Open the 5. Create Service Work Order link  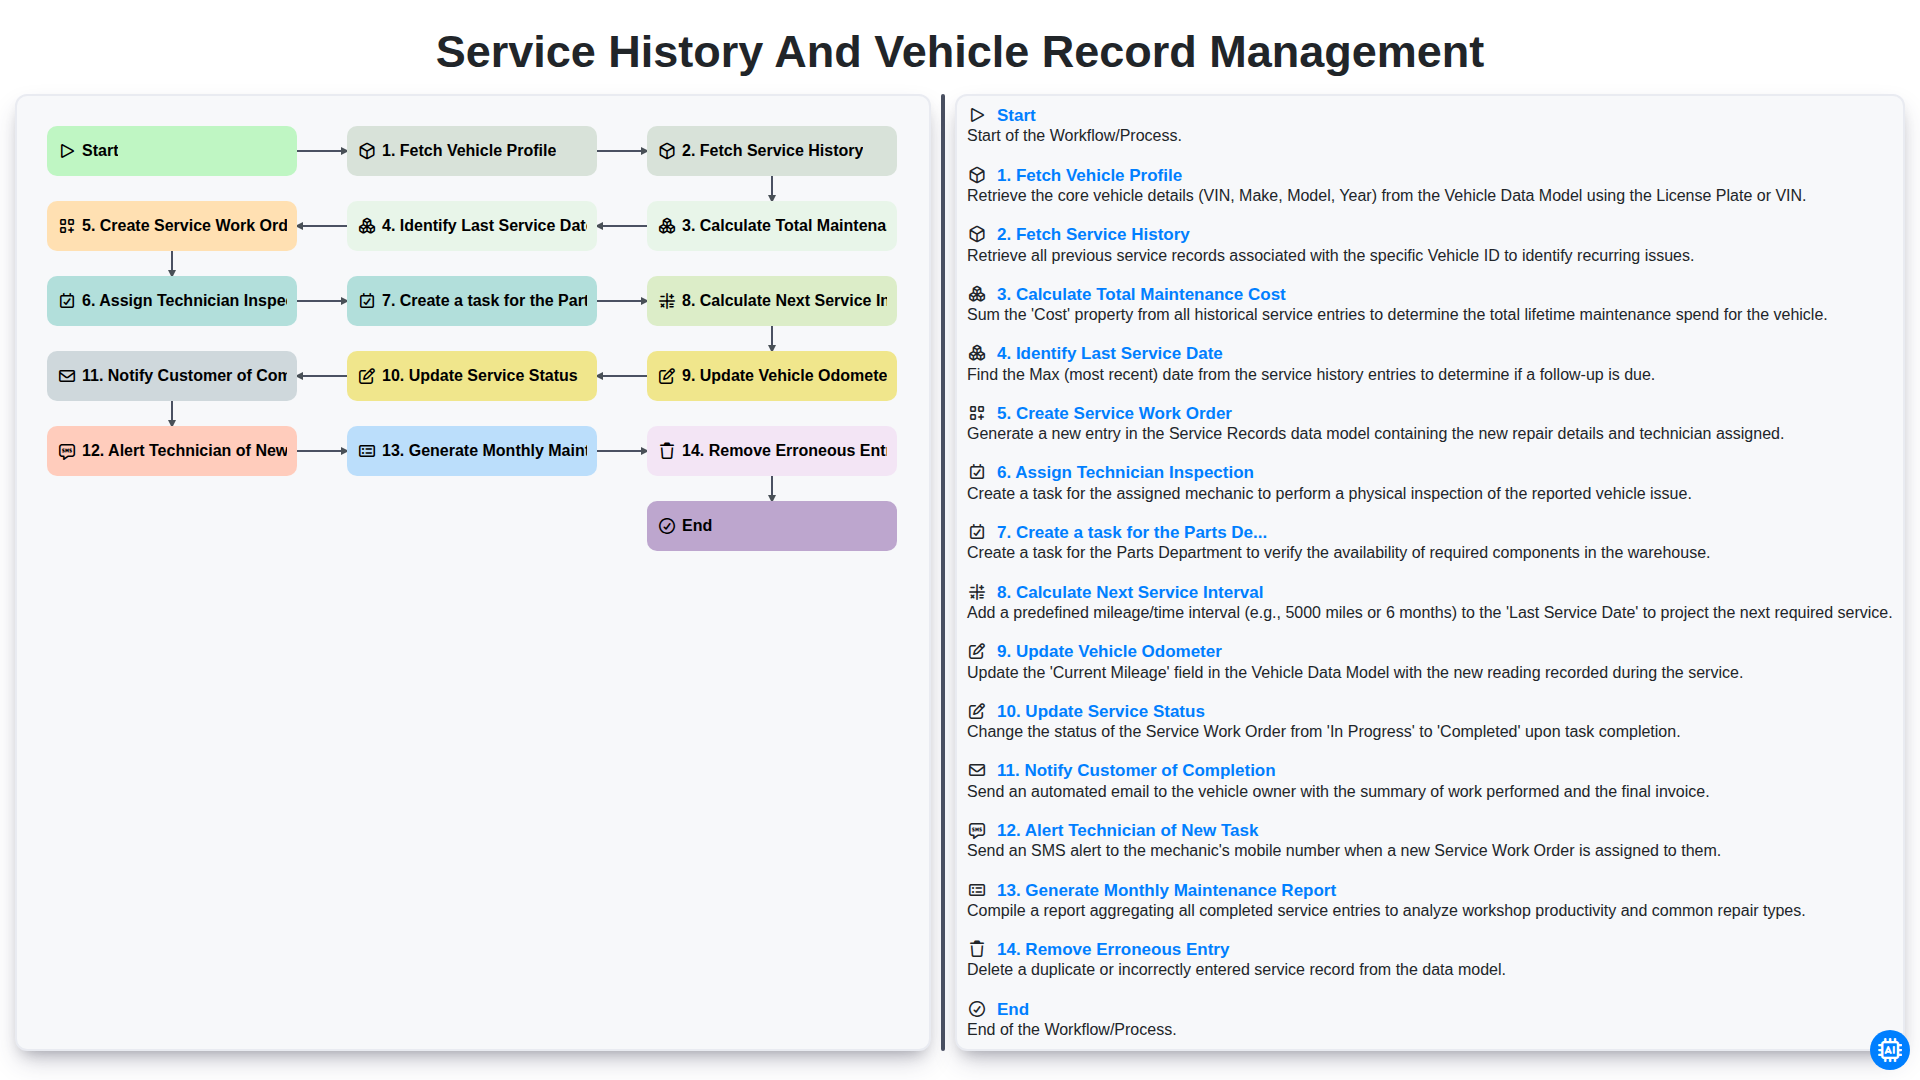pos(1114,413)
